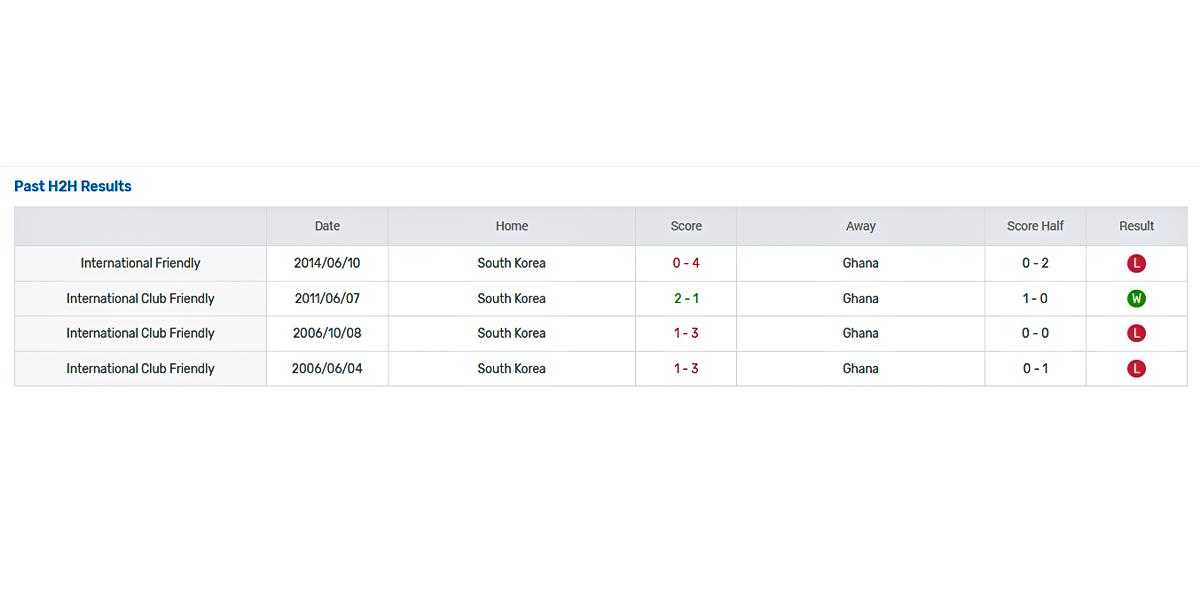Screen dimensions: 1200x600
Task: Click the L result icon for 2014/06/10
Action: [1136, 264]
